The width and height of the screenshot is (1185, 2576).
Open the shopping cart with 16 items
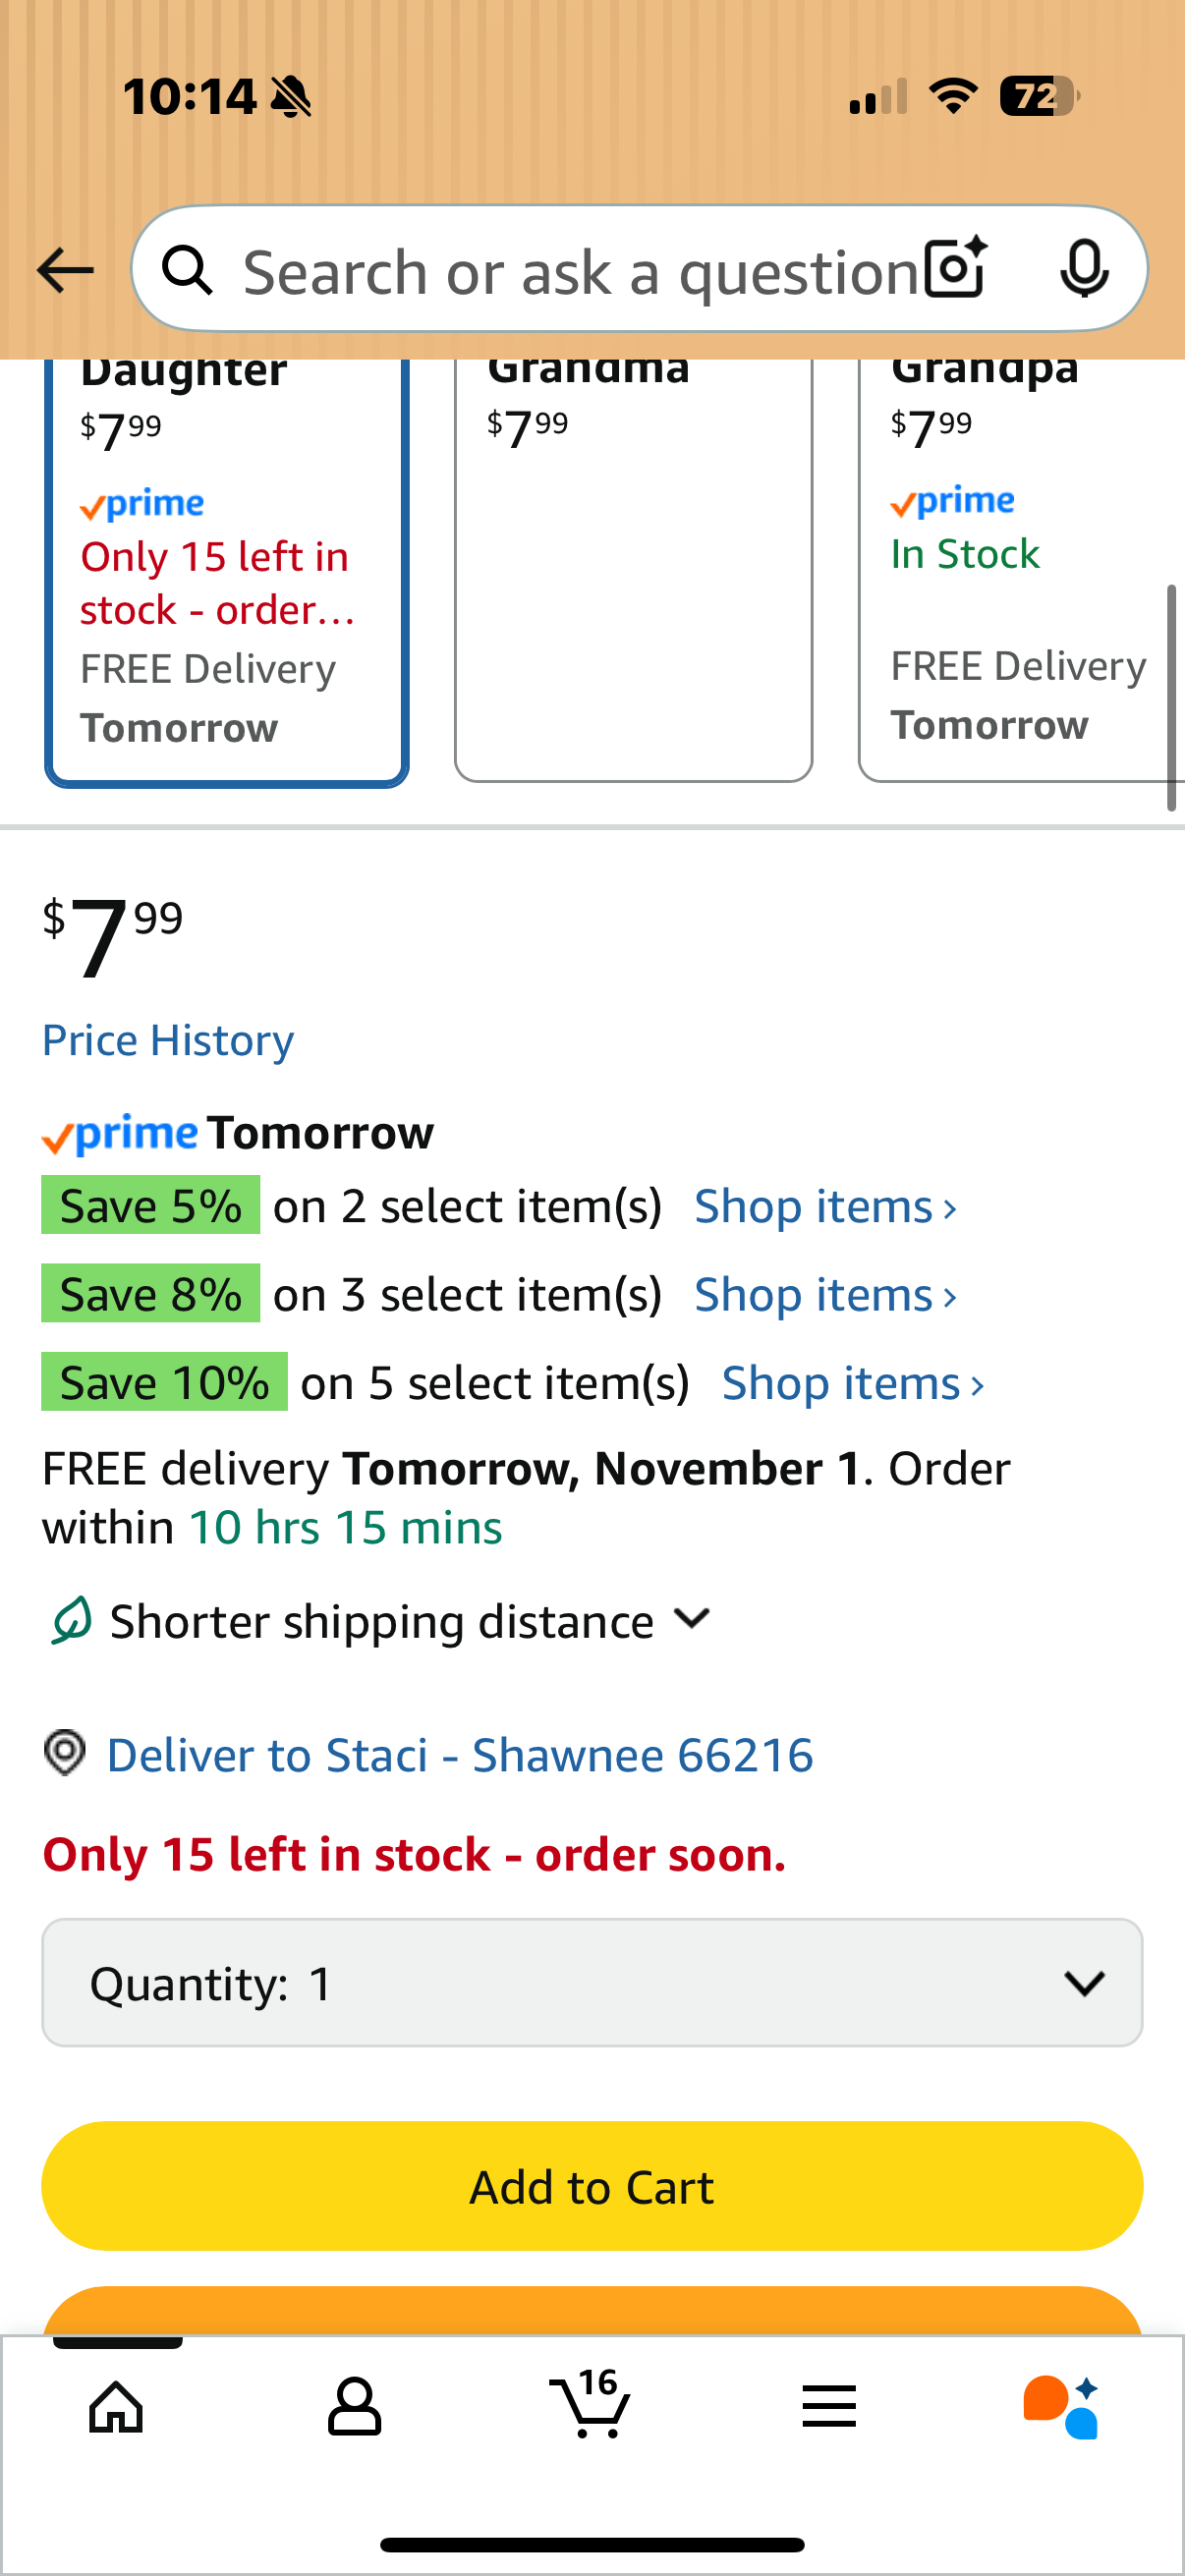(591, 2404)
